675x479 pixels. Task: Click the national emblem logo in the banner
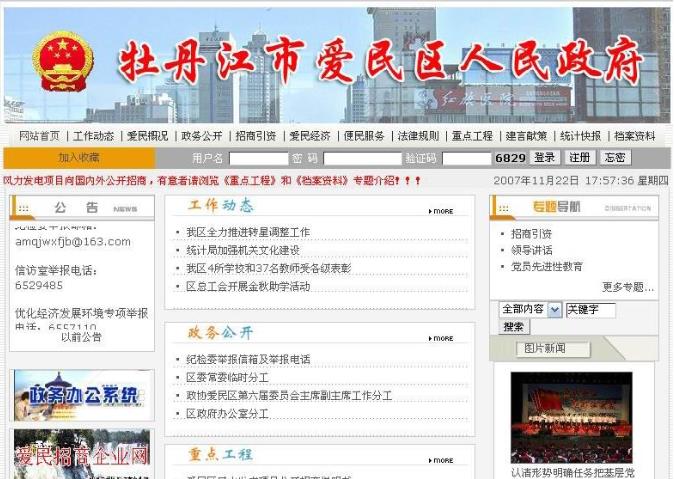pyautogui.click(x=62, y=62)
